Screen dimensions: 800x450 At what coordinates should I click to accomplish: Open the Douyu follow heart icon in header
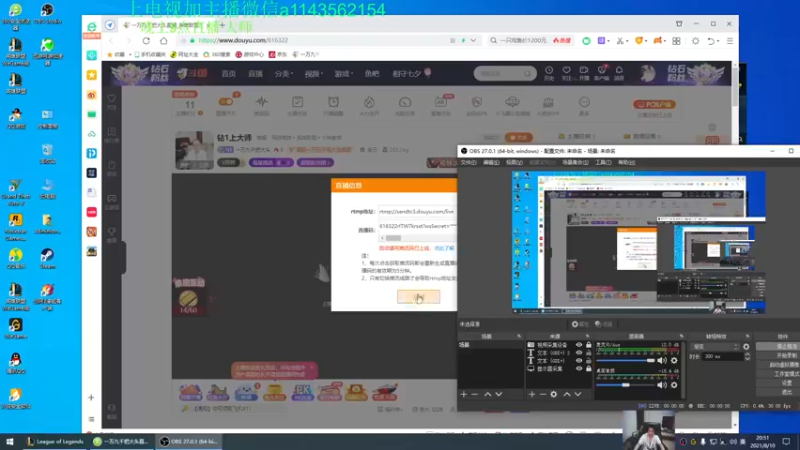click(566, 73)
